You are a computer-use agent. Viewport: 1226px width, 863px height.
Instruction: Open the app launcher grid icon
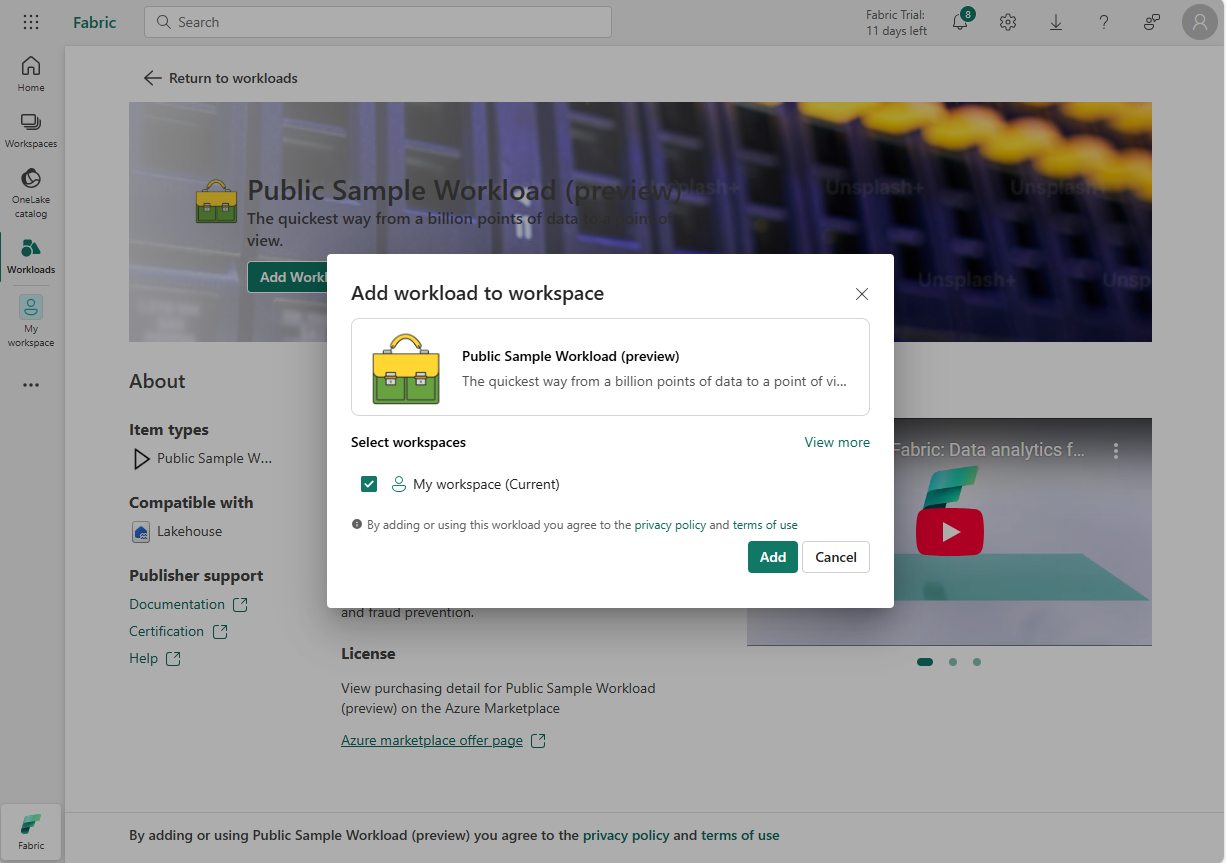point(31,21)
